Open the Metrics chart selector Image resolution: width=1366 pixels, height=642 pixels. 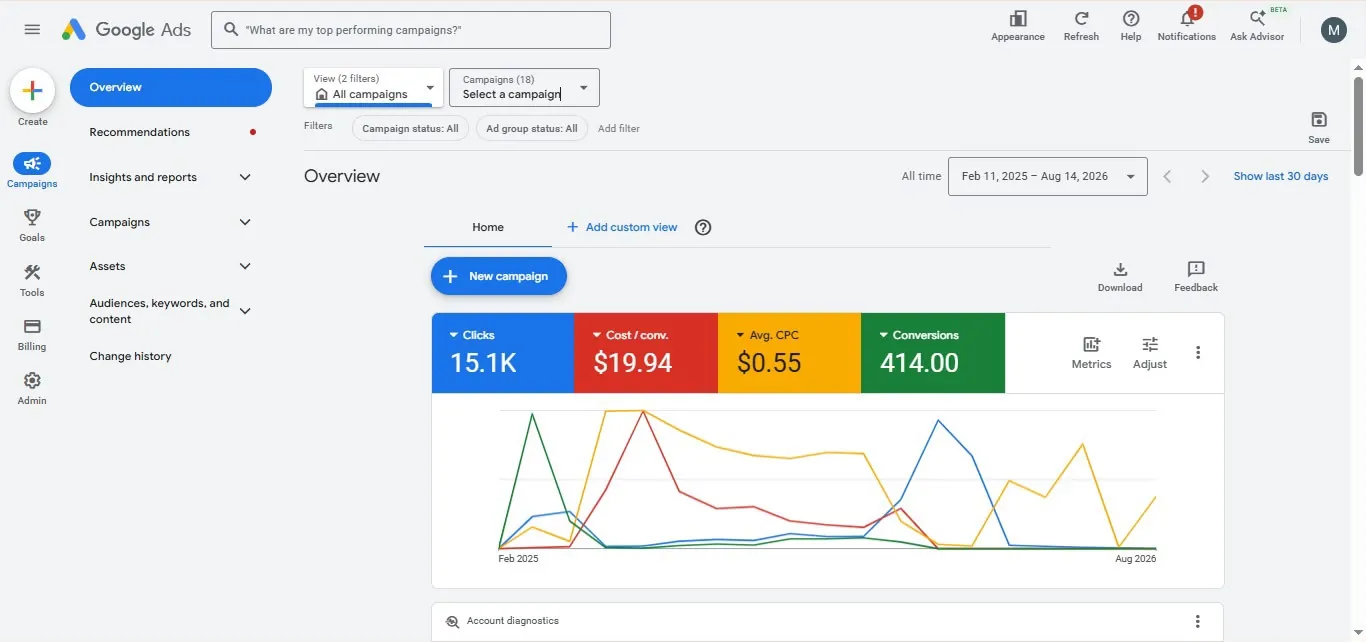1091,353
